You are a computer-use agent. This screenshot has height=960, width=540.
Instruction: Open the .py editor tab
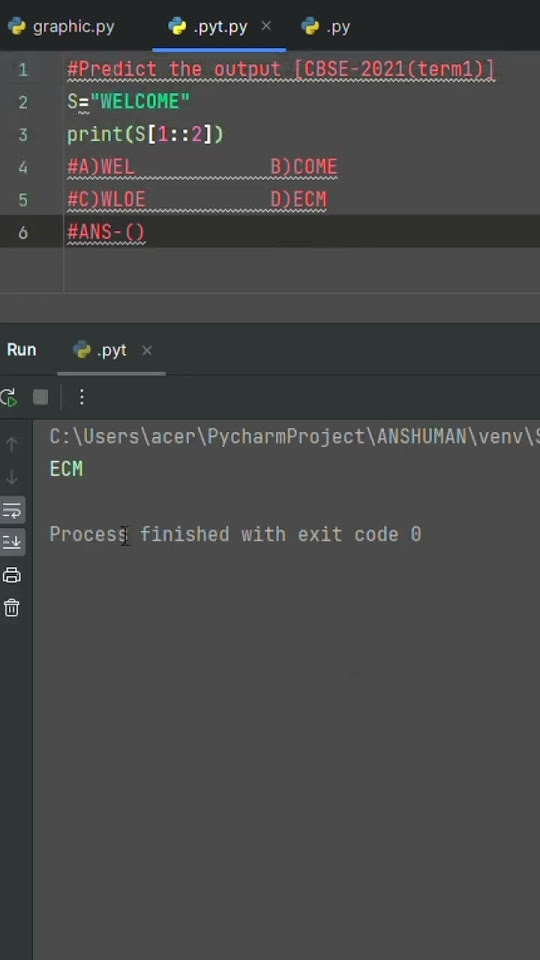click(x=326, y=27)
